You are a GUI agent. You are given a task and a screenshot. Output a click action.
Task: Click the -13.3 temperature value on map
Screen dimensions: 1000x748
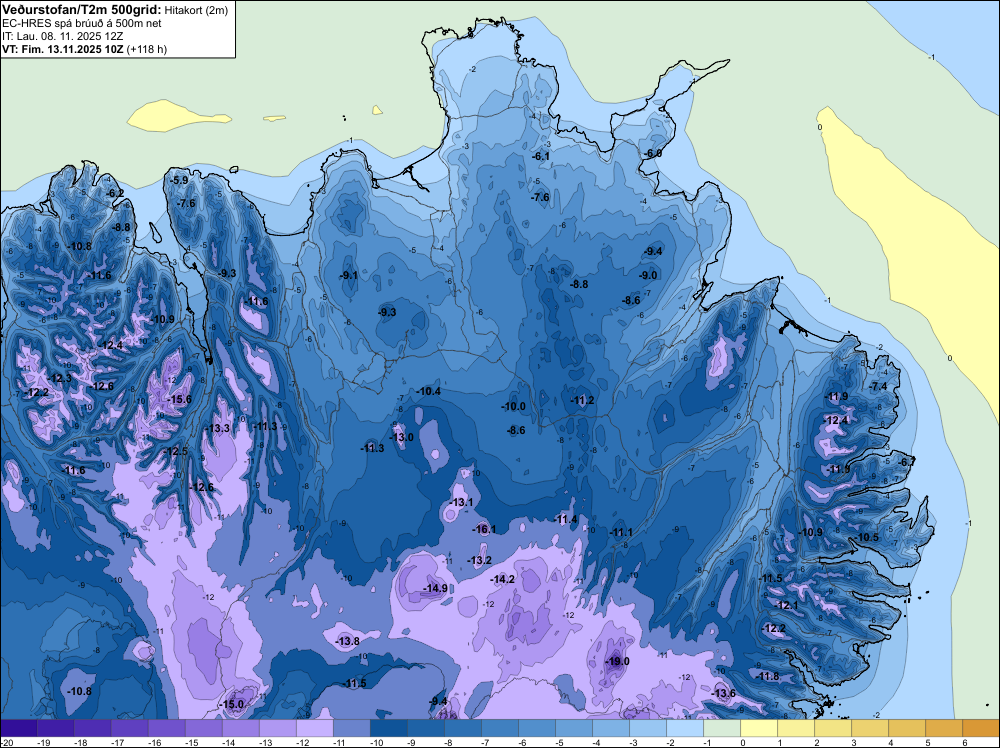click(218, 428)
